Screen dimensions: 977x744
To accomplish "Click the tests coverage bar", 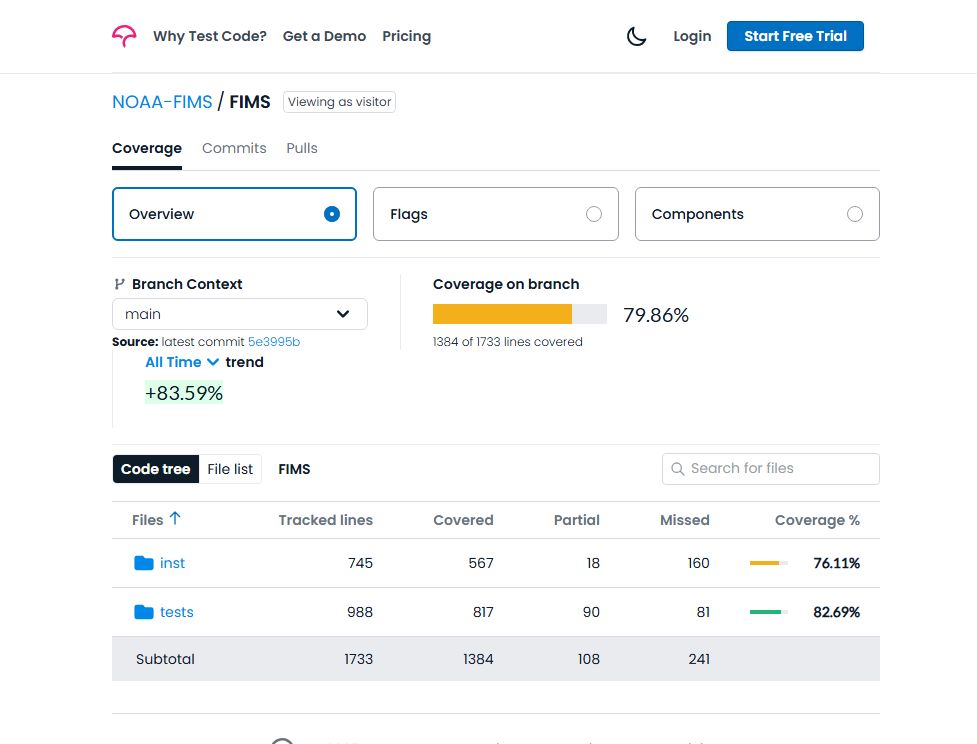I will (769, 612).
